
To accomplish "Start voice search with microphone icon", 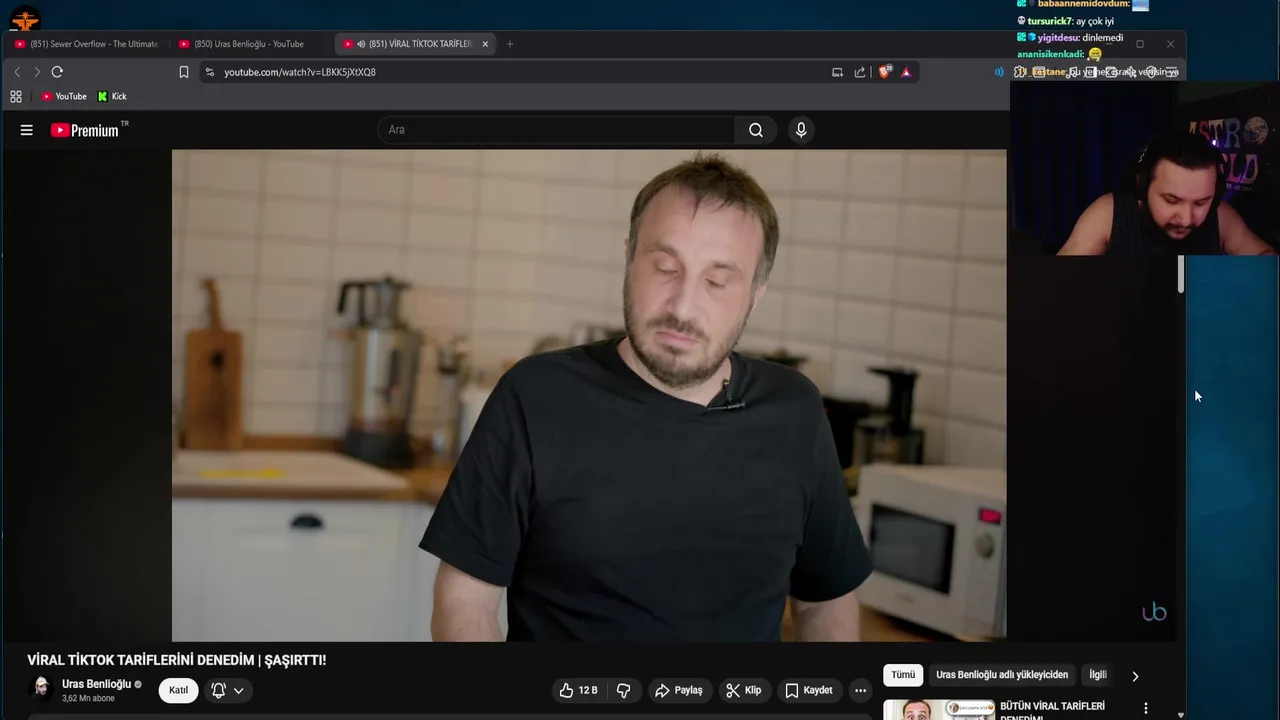I will pyautogui.click(x=801, y=130).
